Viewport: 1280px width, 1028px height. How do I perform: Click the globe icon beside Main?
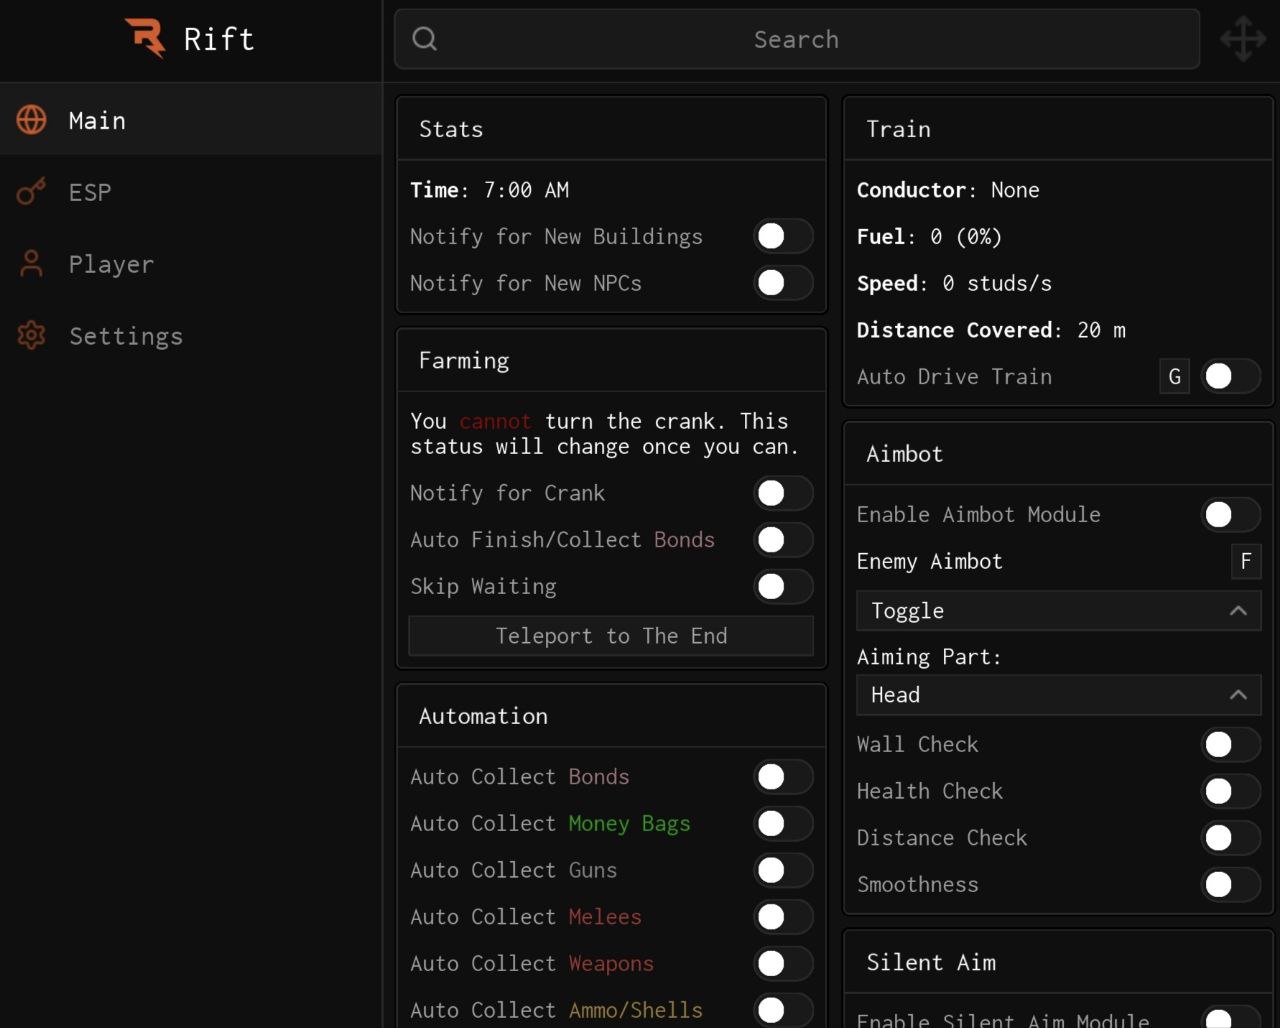coord(32,120)
